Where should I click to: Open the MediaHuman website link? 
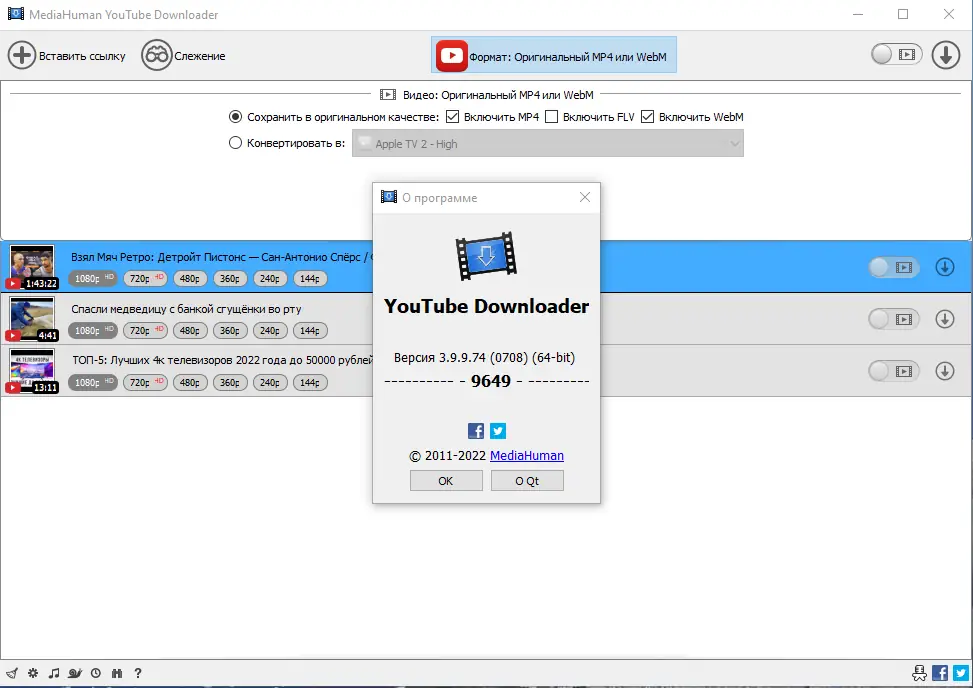point(527,455)
